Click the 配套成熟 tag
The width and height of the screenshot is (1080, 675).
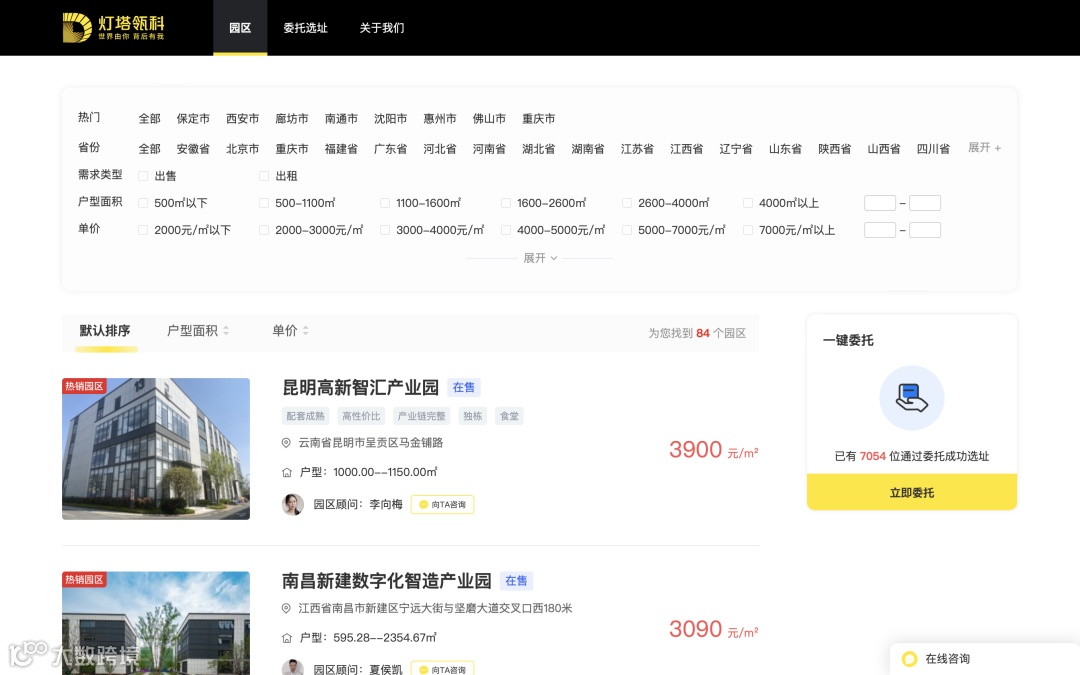click(x=305, y=416)
